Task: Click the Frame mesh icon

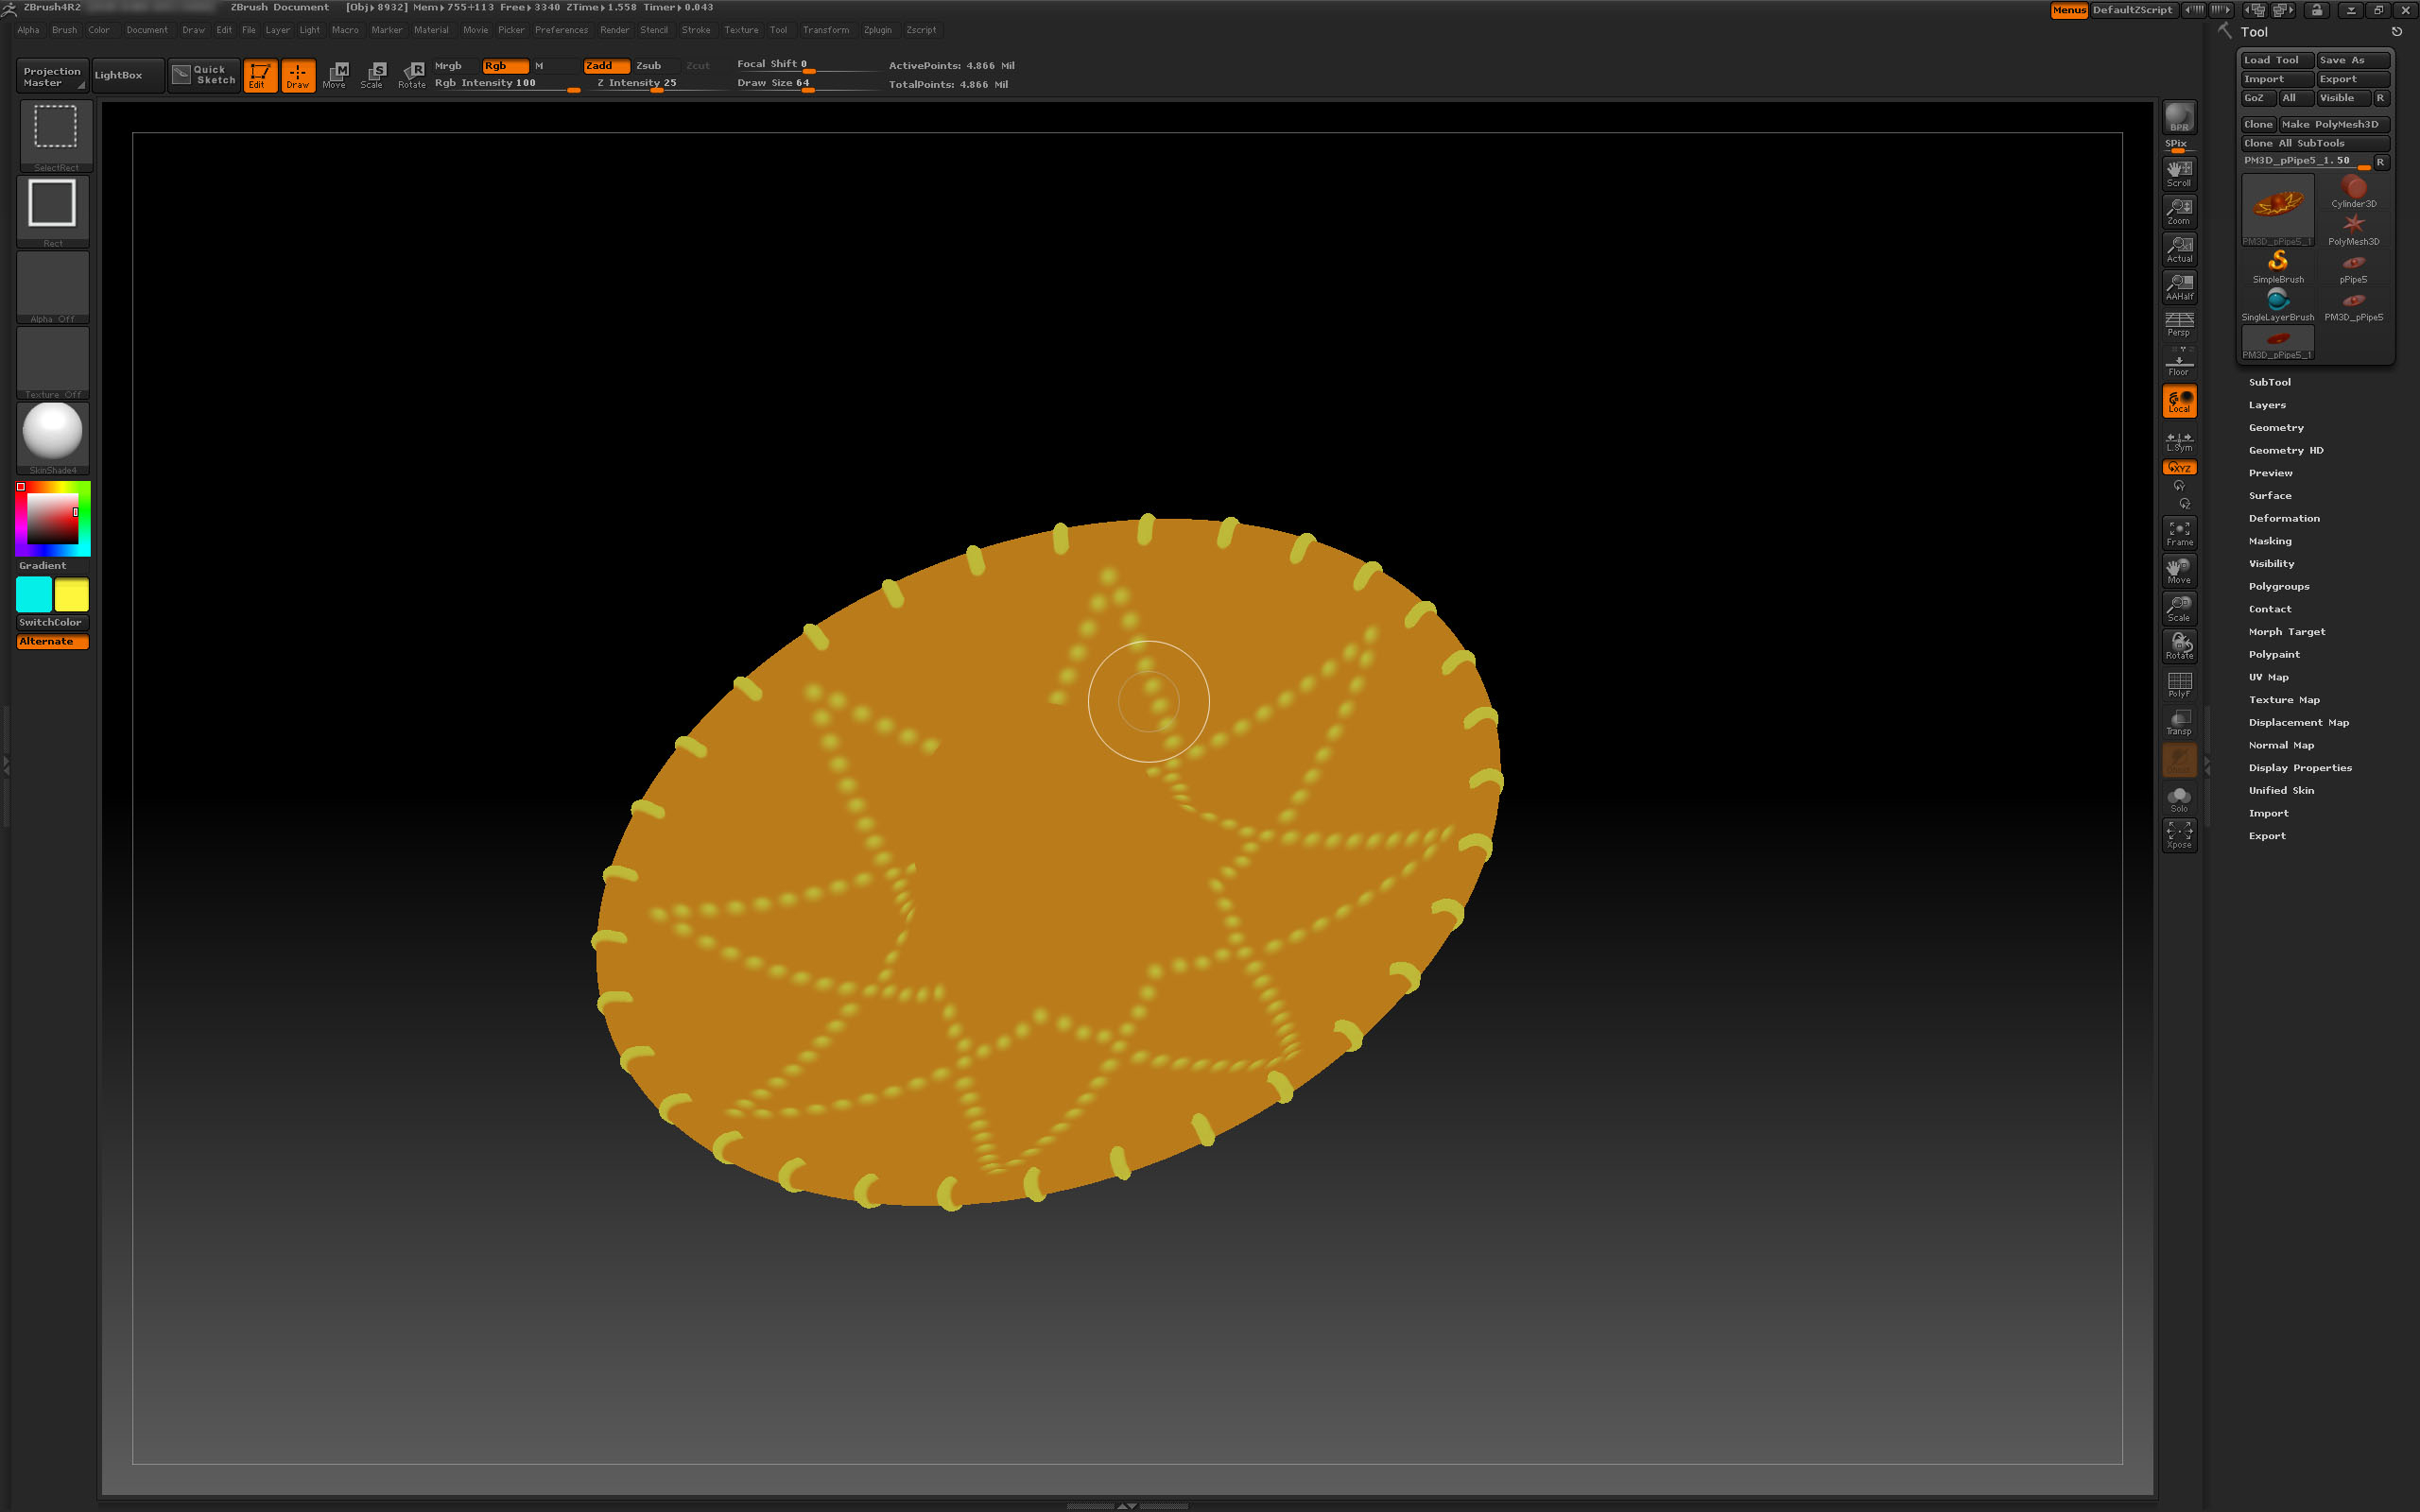Action: [2178, 533]
